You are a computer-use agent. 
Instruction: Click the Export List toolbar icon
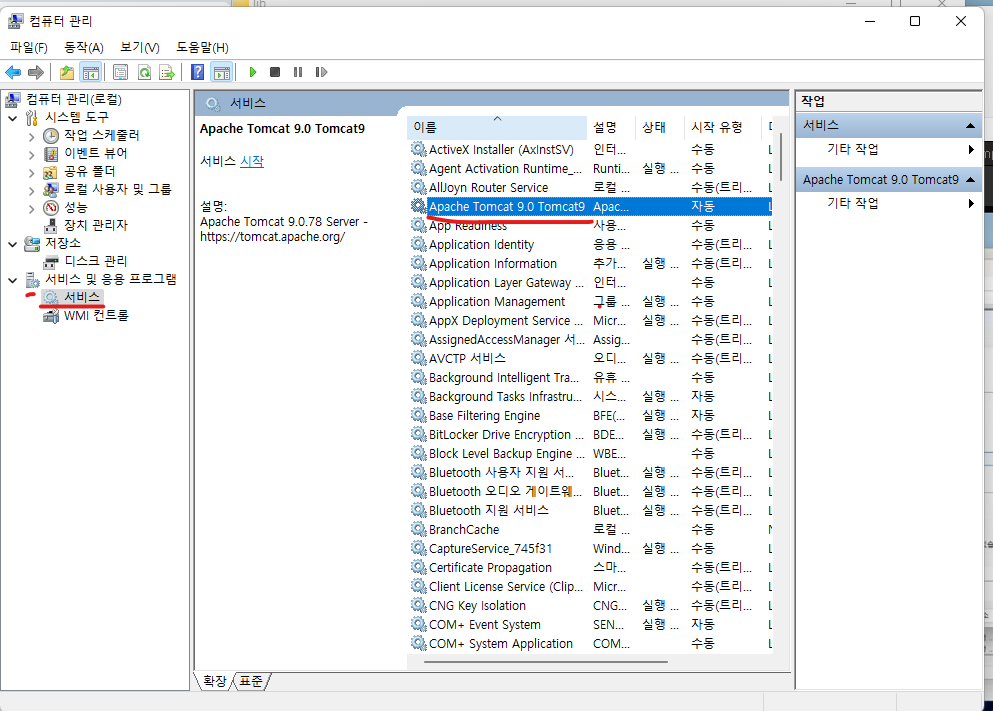click(167, 72)
